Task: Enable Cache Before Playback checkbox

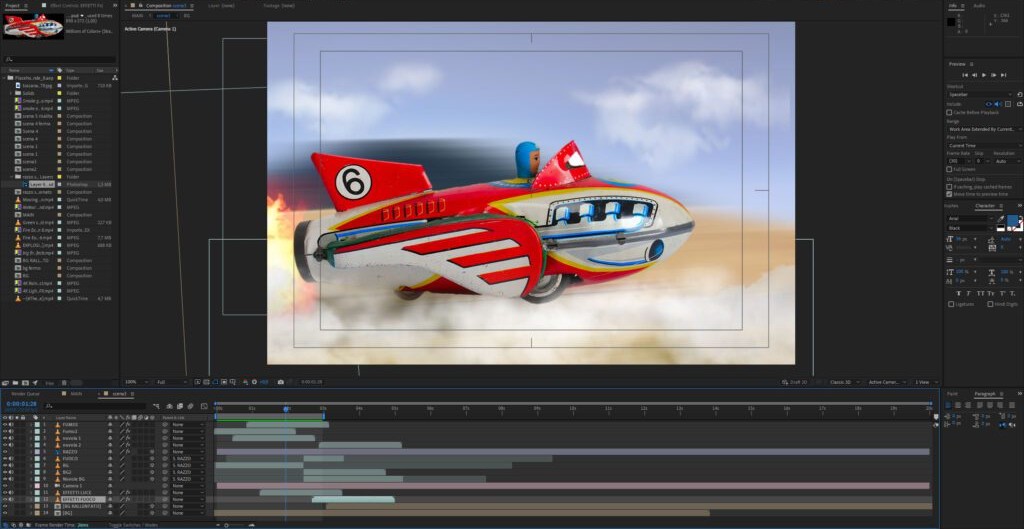Action: point(949,112)
